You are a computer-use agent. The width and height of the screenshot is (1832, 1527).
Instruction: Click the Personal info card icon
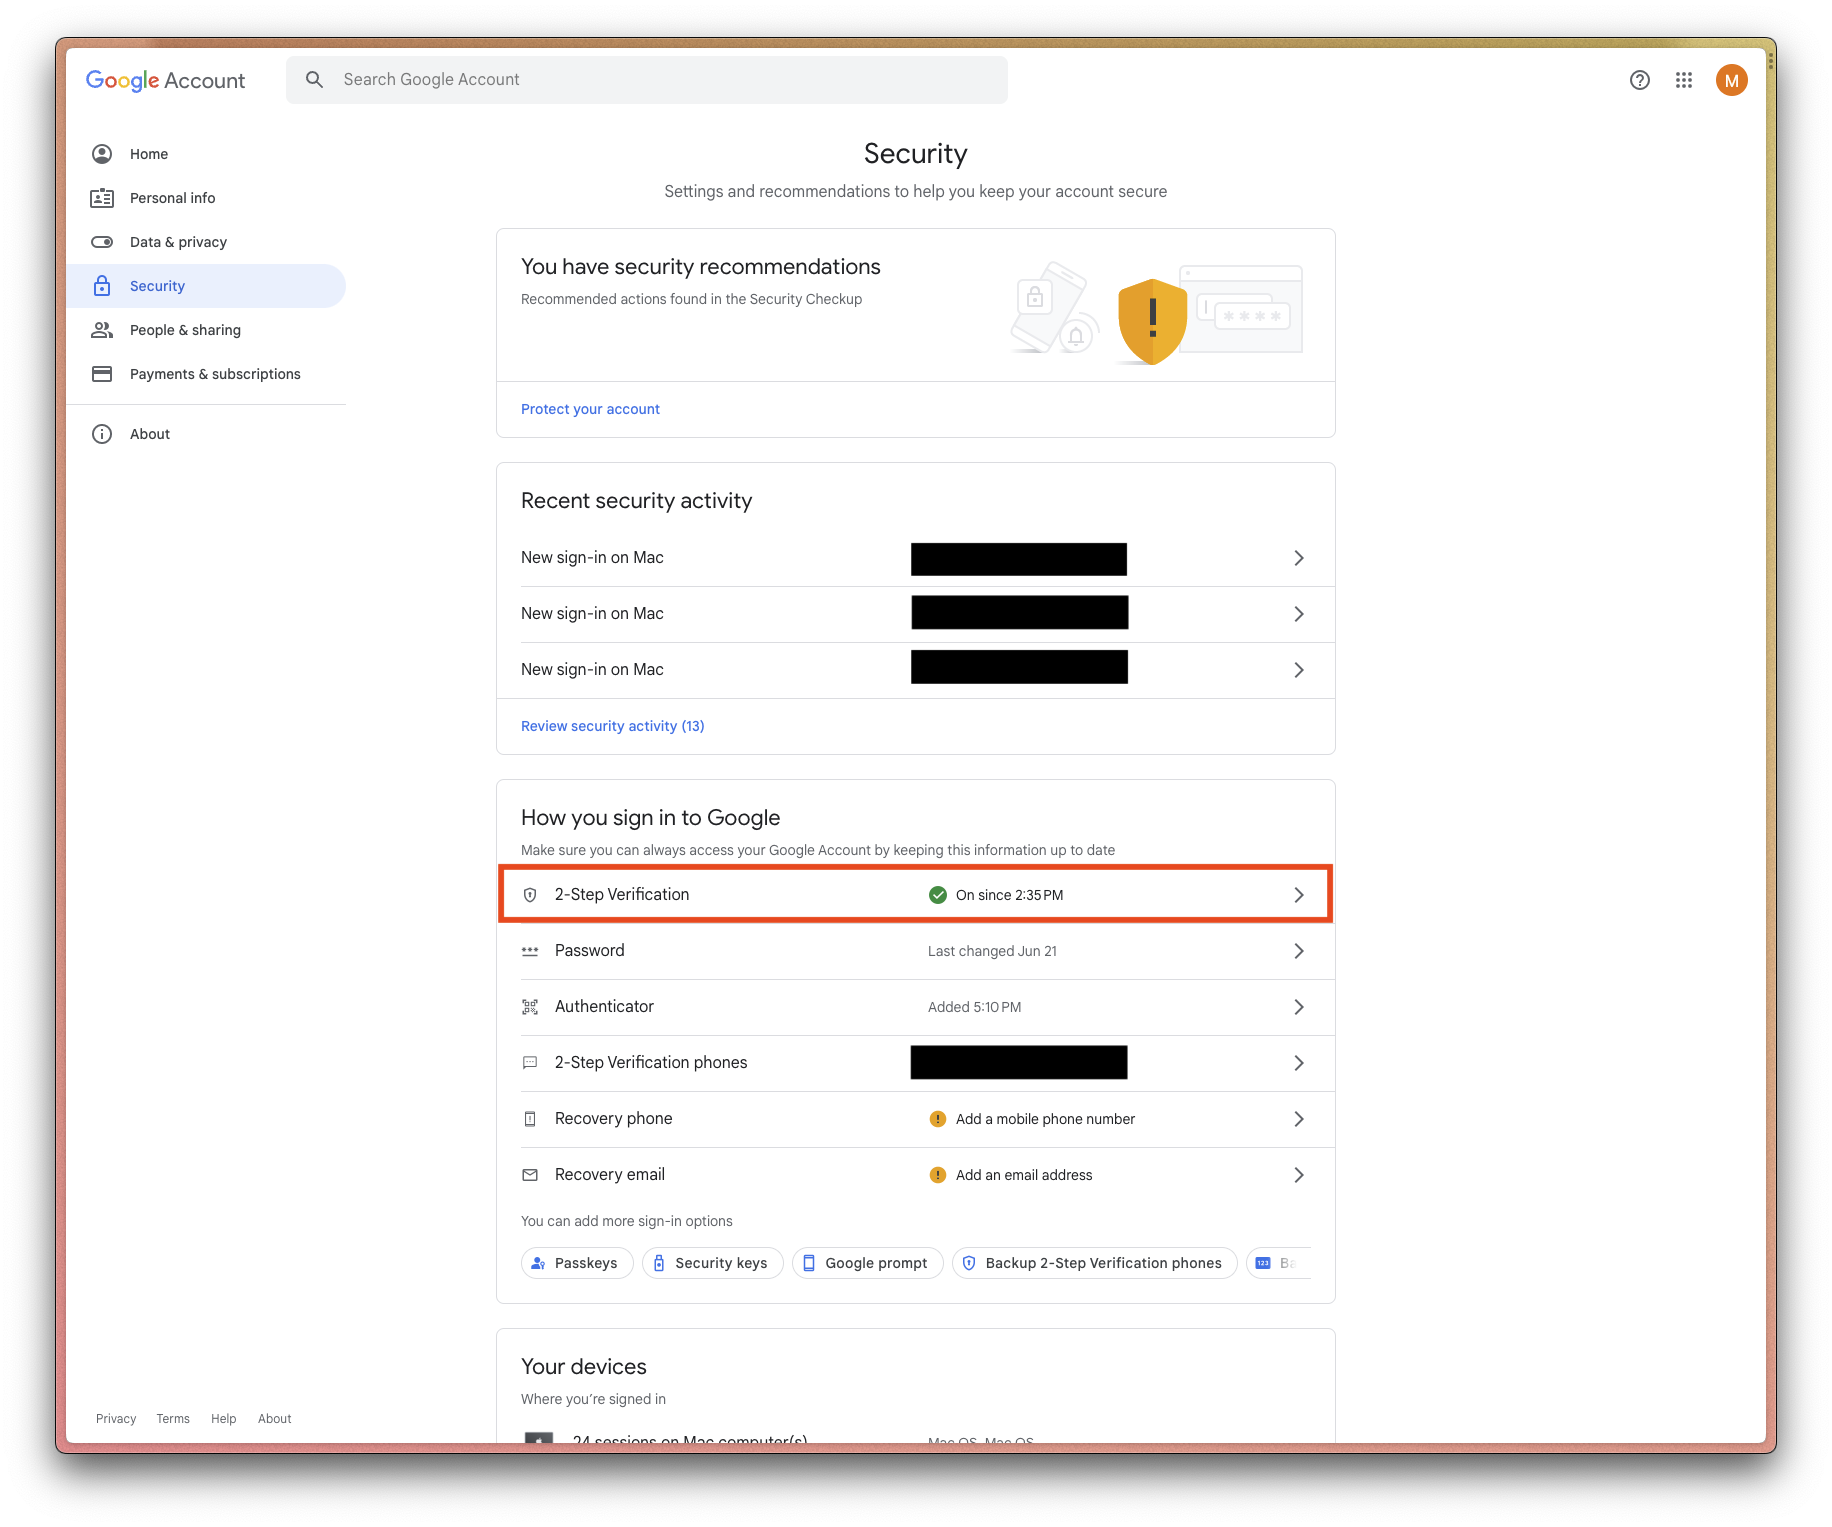pyautogui.click(x=102, y=198)
